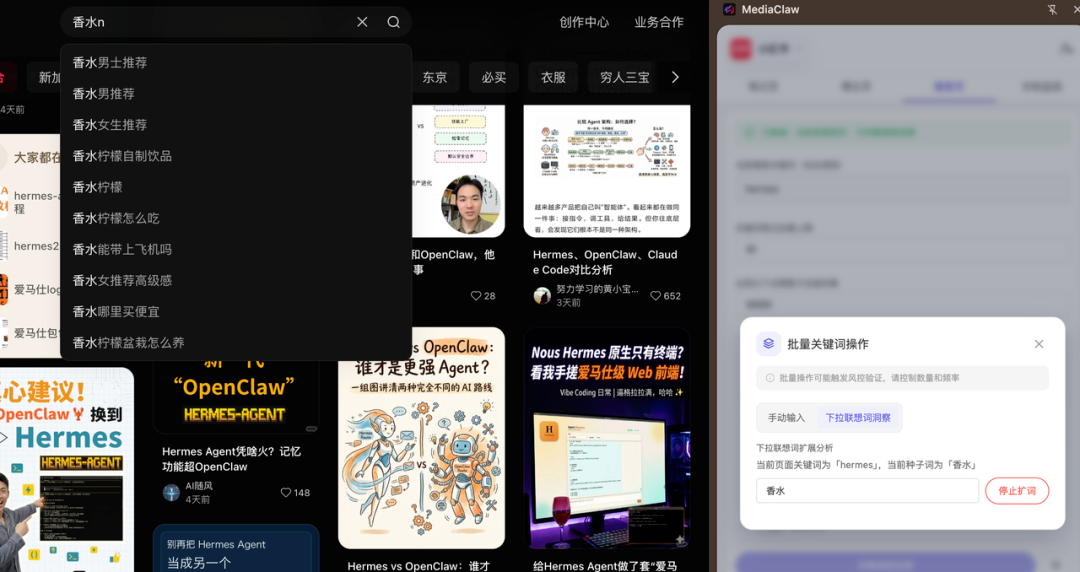
Task: Expand more tags with right chevron
Action: coord(675,77)
